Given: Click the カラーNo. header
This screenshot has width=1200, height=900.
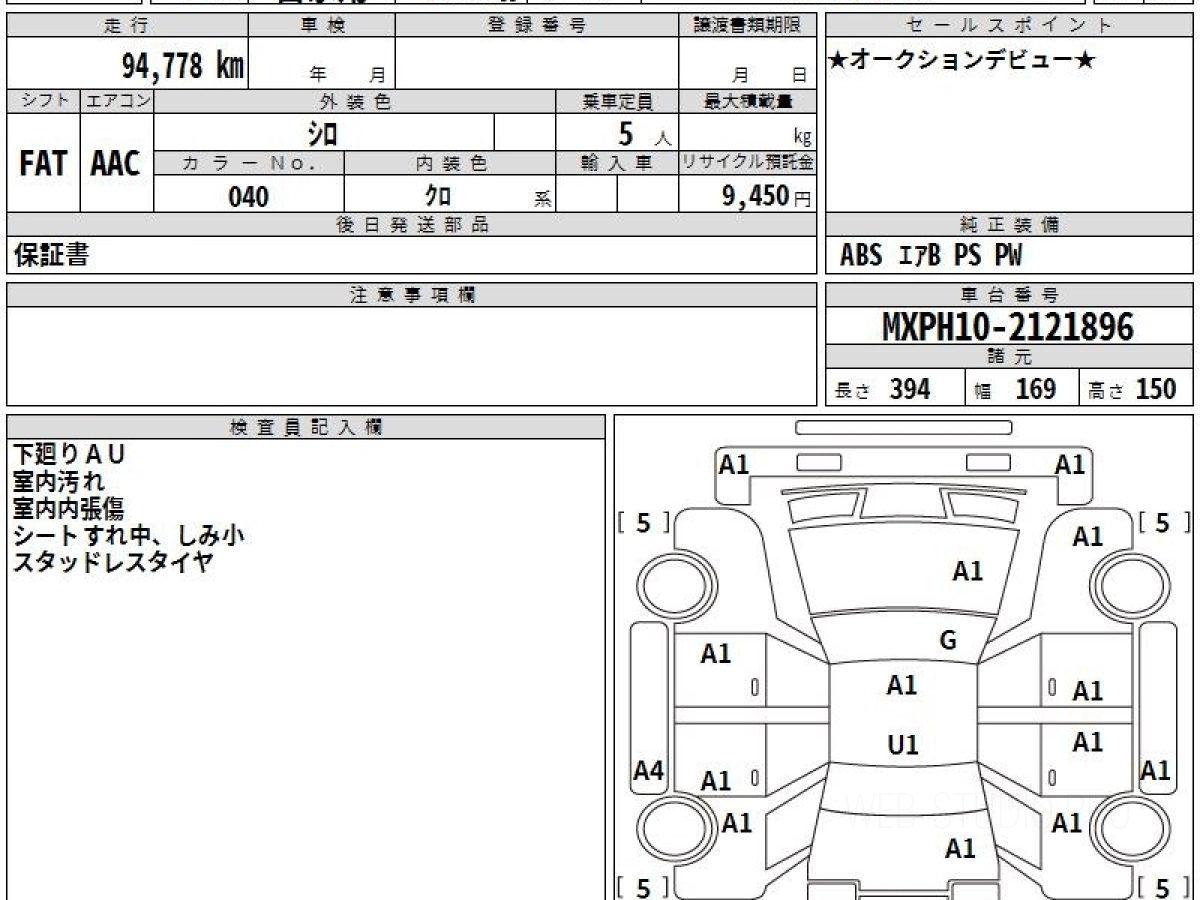Looking at the screenshot, I should point(249,164).
